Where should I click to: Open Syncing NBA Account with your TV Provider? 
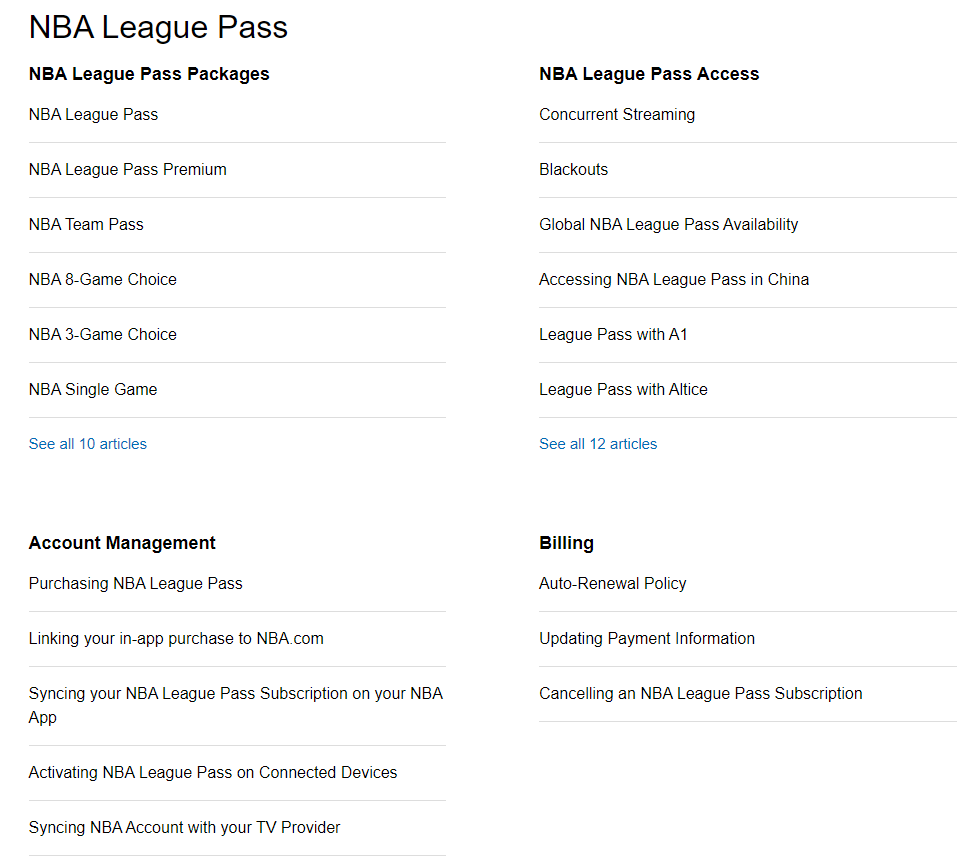point(184,827)
